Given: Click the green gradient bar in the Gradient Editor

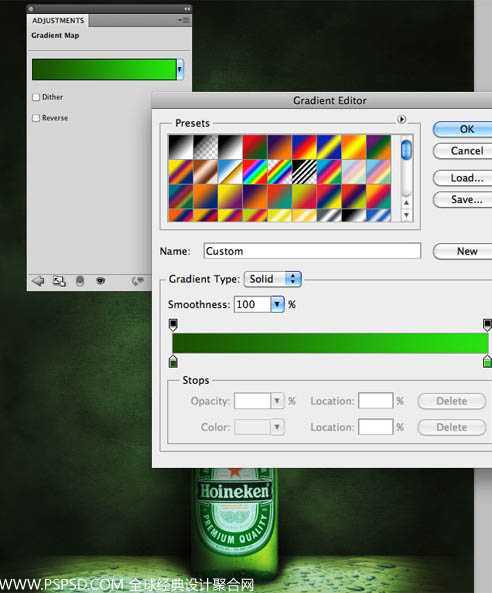Looking at the screenshot, I should pos(330,343).
